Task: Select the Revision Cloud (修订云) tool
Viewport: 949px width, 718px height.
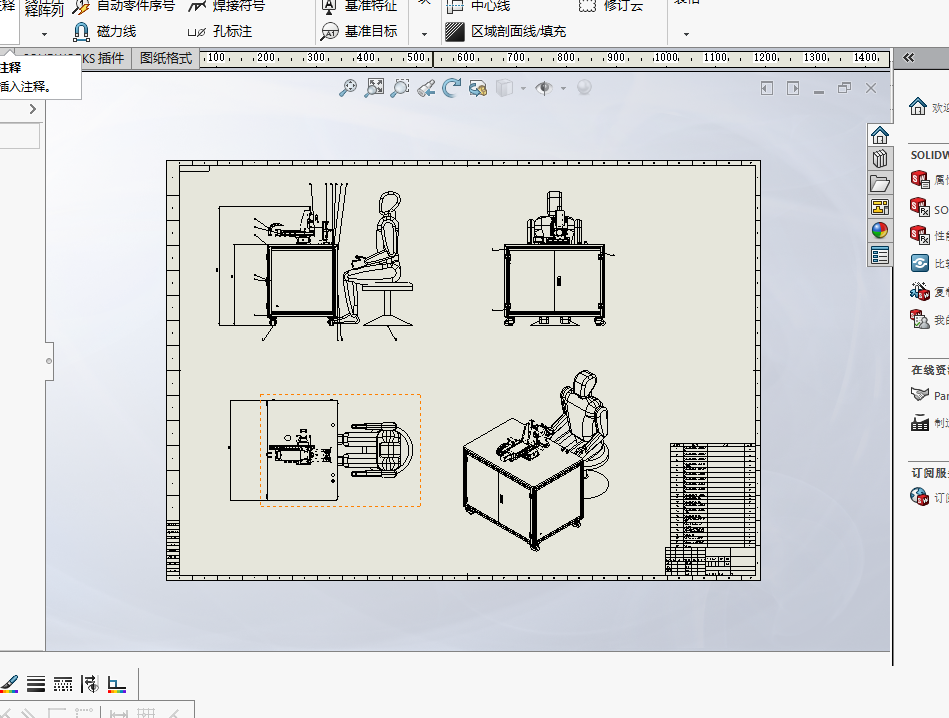Action: point(611,6)
